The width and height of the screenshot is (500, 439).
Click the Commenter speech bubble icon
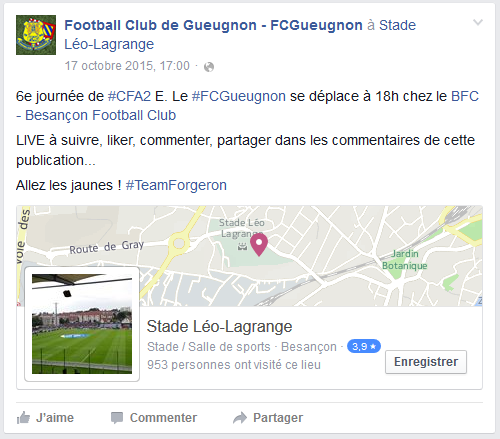(x=117, y=418)
